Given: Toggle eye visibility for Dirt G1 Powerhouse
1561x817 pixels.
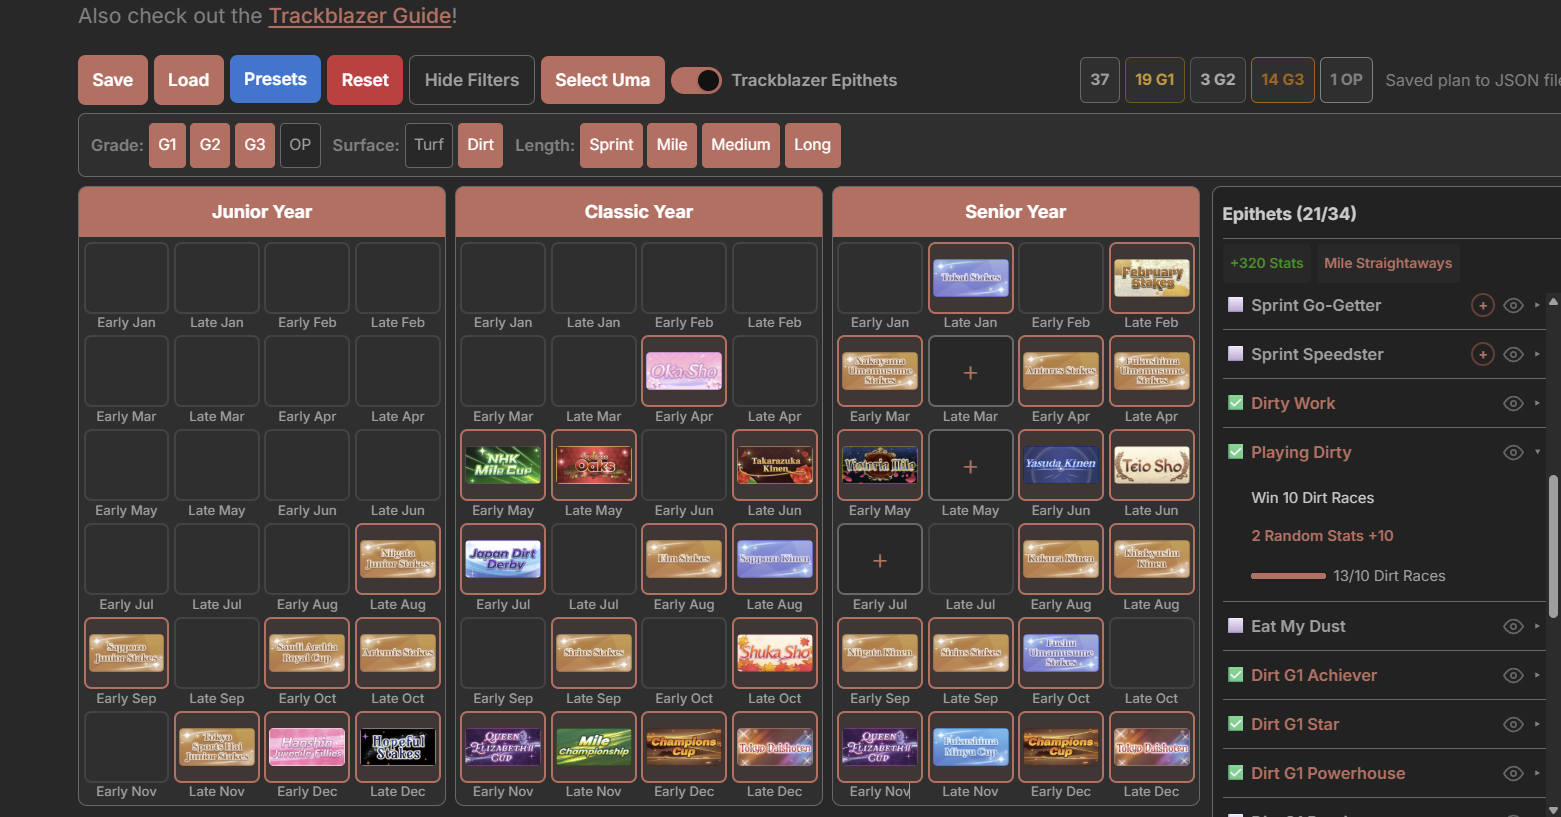Looking at the screenshot, I should 1513,773.
